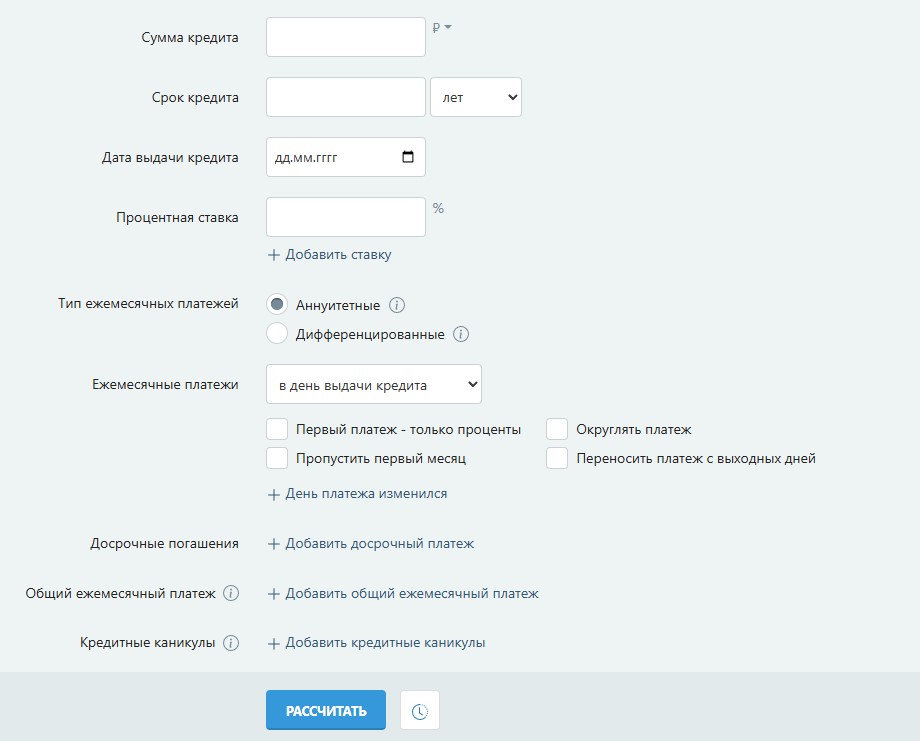Click info icon next to Аннуитетные
The image size is (920, 741).
pyautogui.click(x=397, y=305)
